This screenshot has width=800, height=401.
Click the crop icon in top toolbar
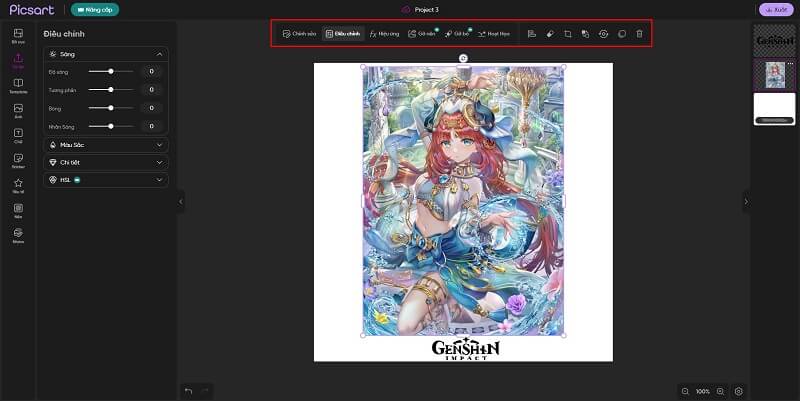coord(568,34)
